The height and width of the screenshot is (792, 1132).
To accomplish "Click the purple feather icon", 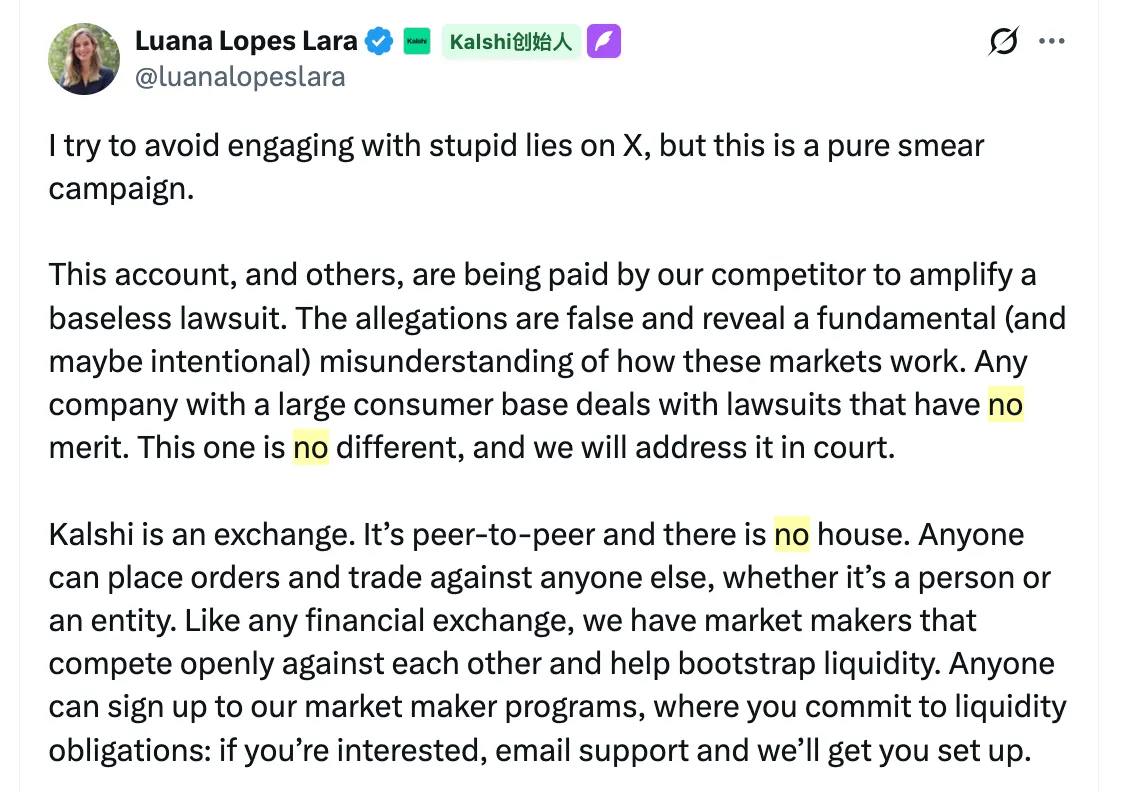I will coord(604,41).
